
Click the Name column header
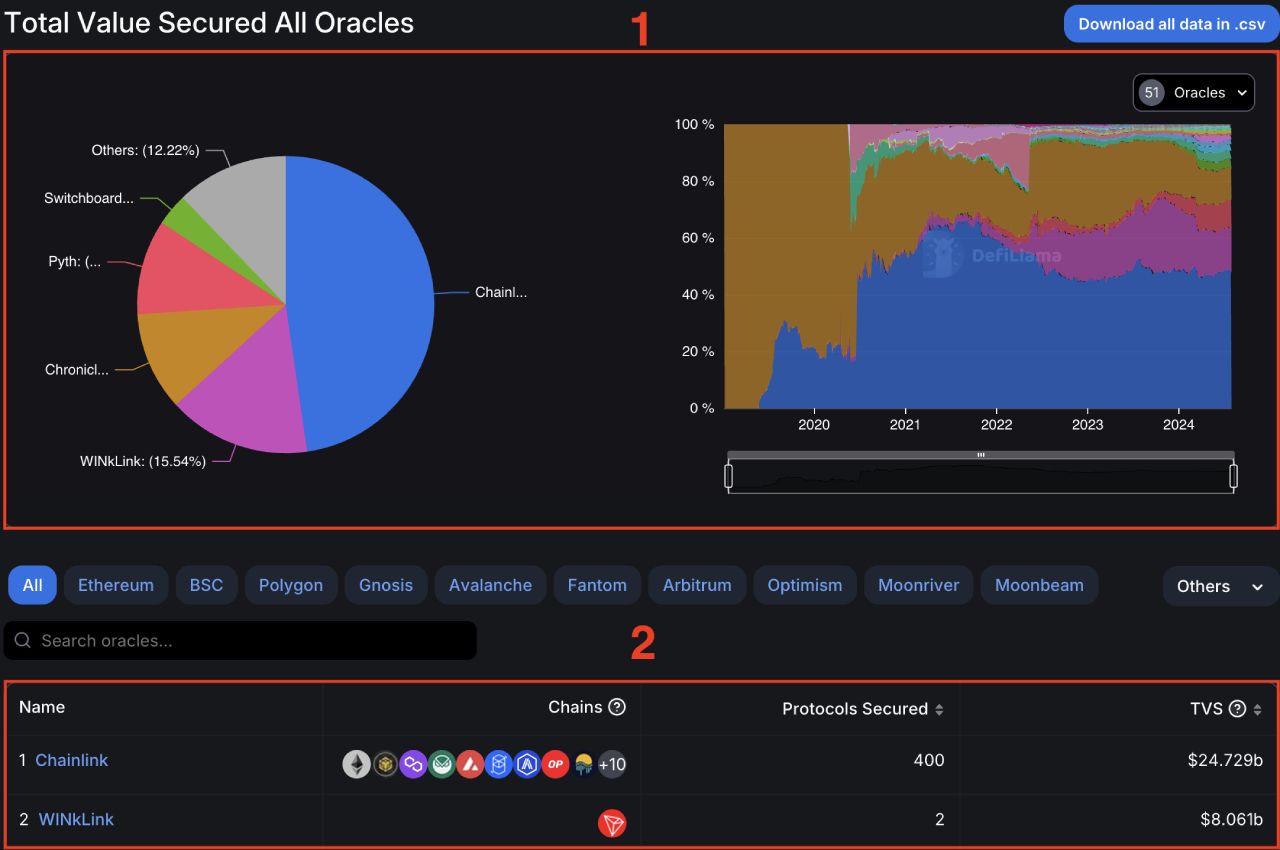(x=42, y=707)
